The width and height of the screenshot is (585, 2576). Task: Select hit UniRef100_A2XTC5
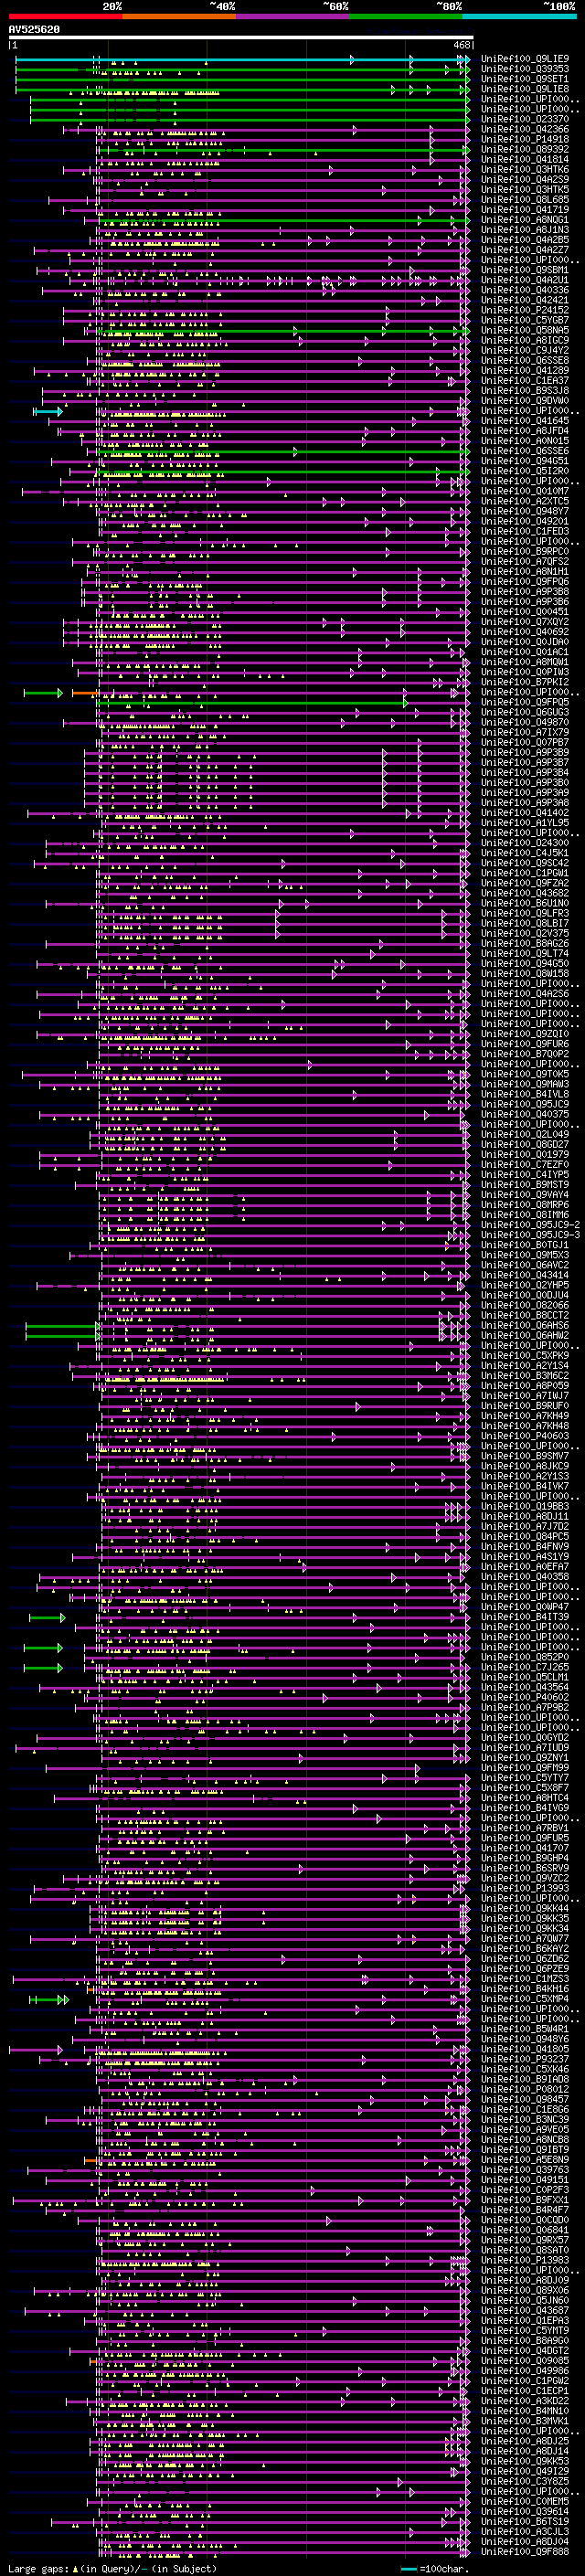coord(525,501)
